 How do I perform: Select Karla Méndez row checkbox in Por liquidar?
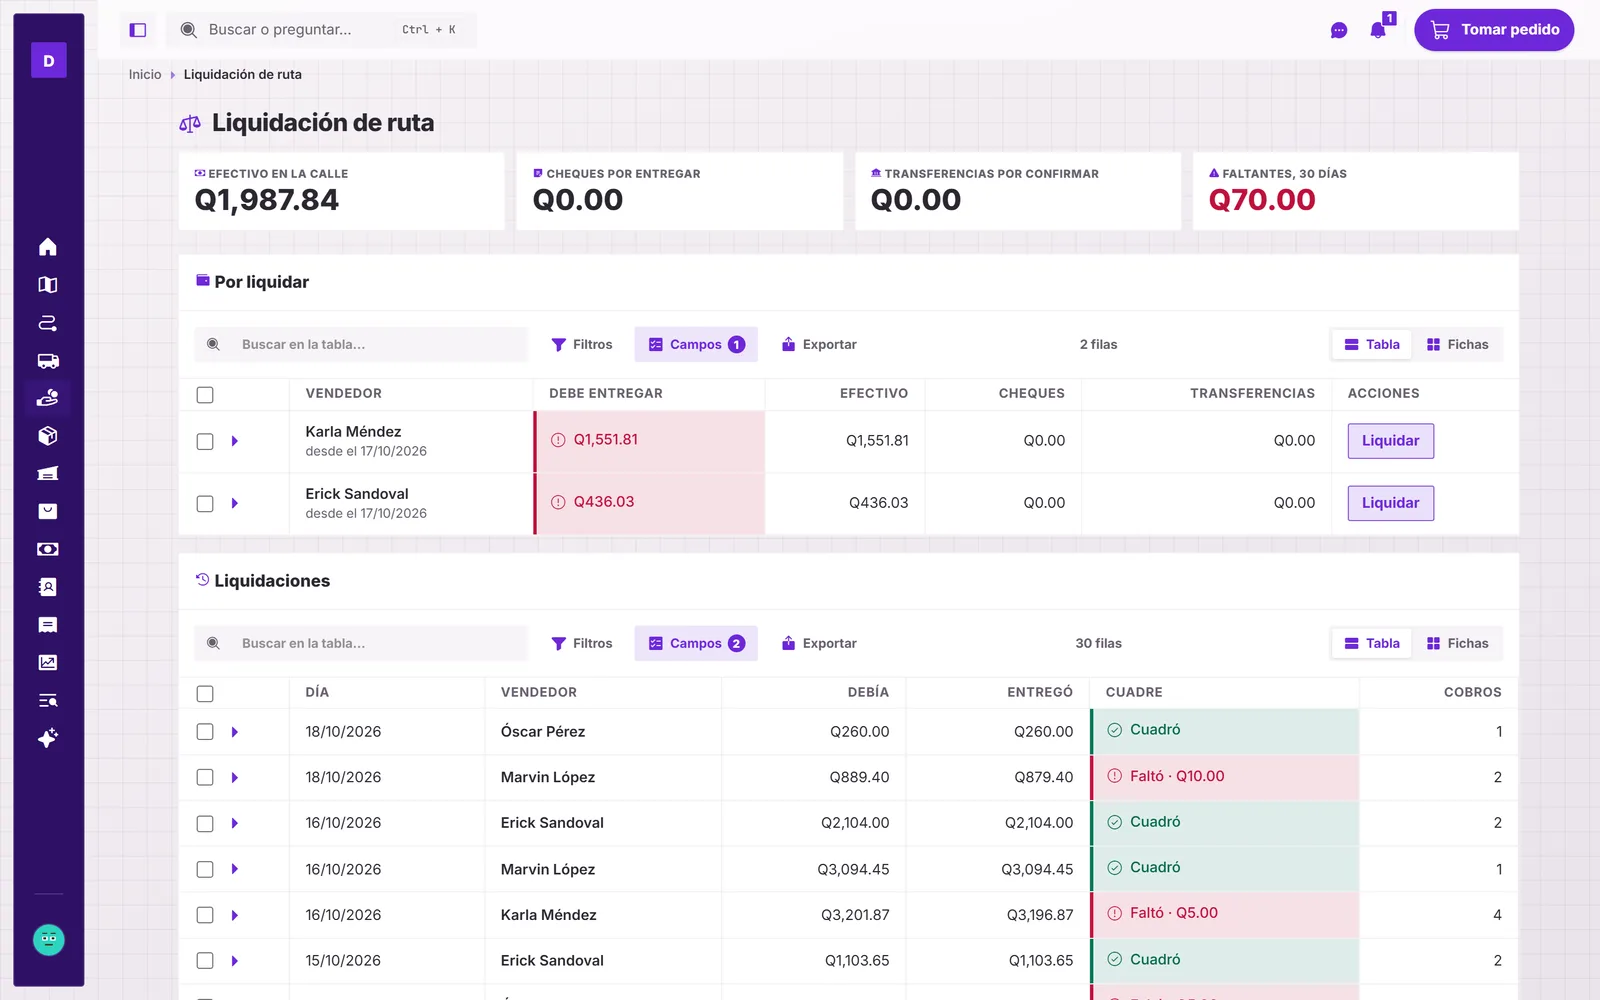point(205,441)
